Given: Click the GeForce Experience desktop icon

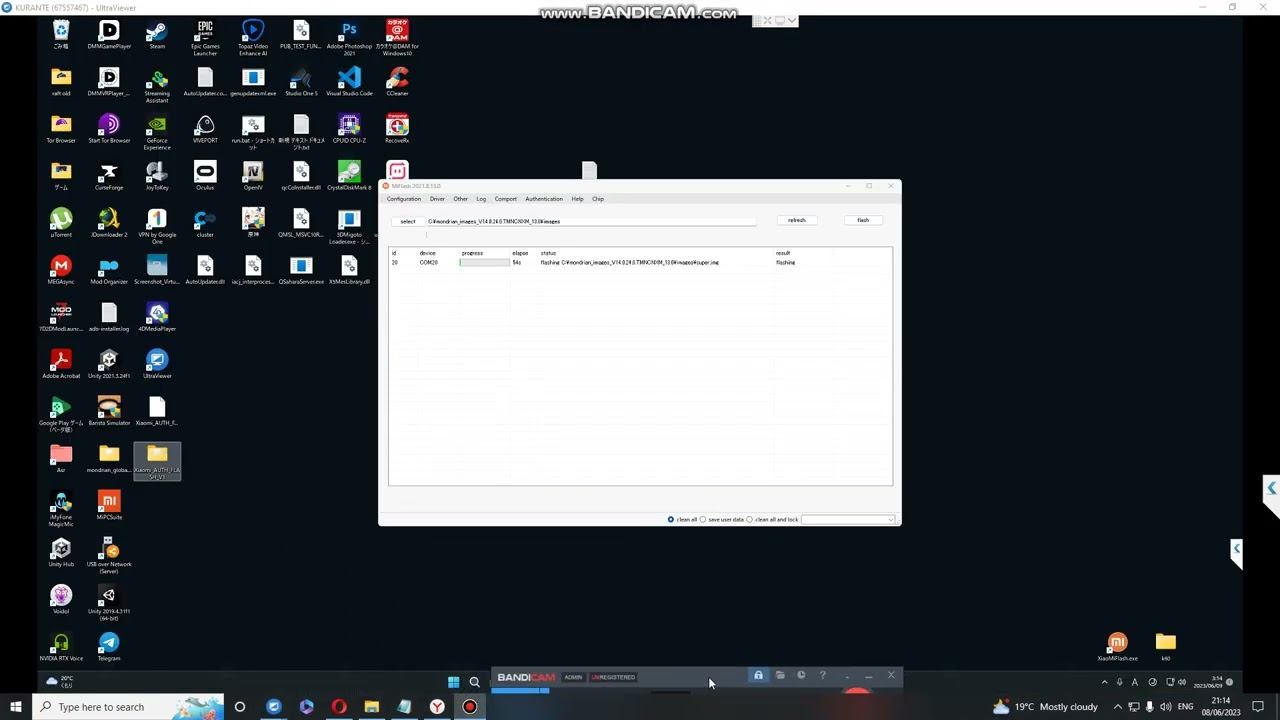Looking at the screenshot, I should click(x=157, y=131).
